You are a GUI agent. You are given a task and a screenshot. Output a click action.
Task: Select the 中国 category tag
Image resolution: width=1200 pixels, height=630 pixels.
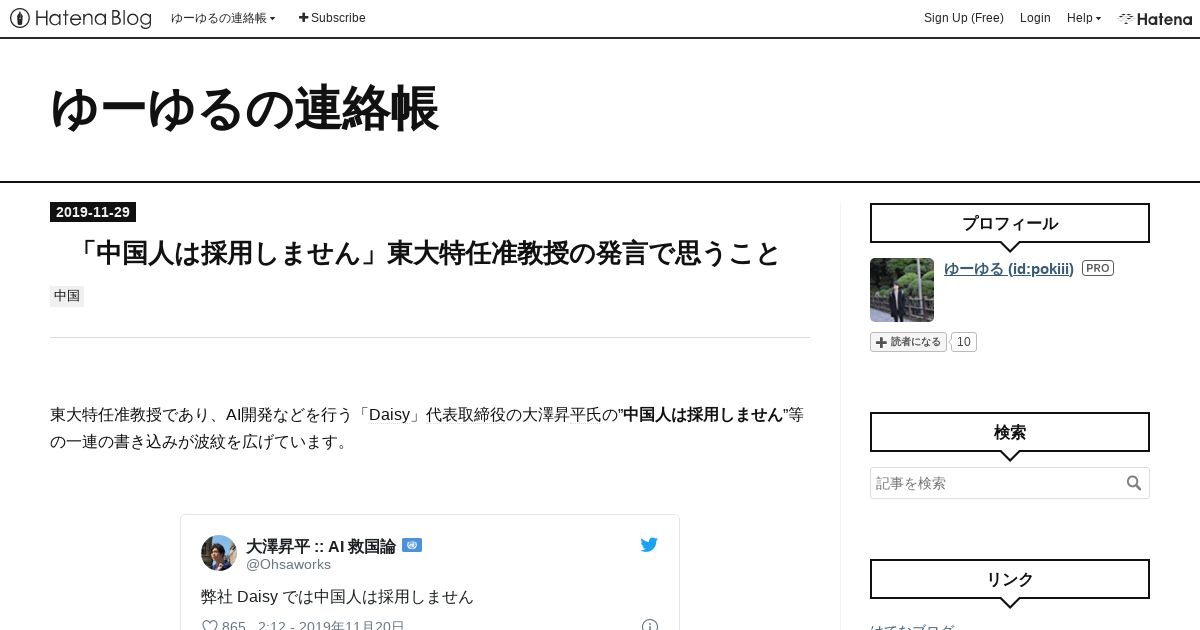pos(67,296)
